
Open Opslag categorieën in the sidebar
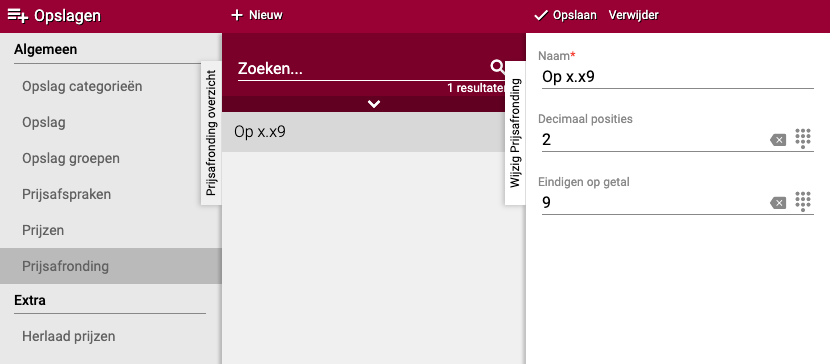(x=82, y=86)
